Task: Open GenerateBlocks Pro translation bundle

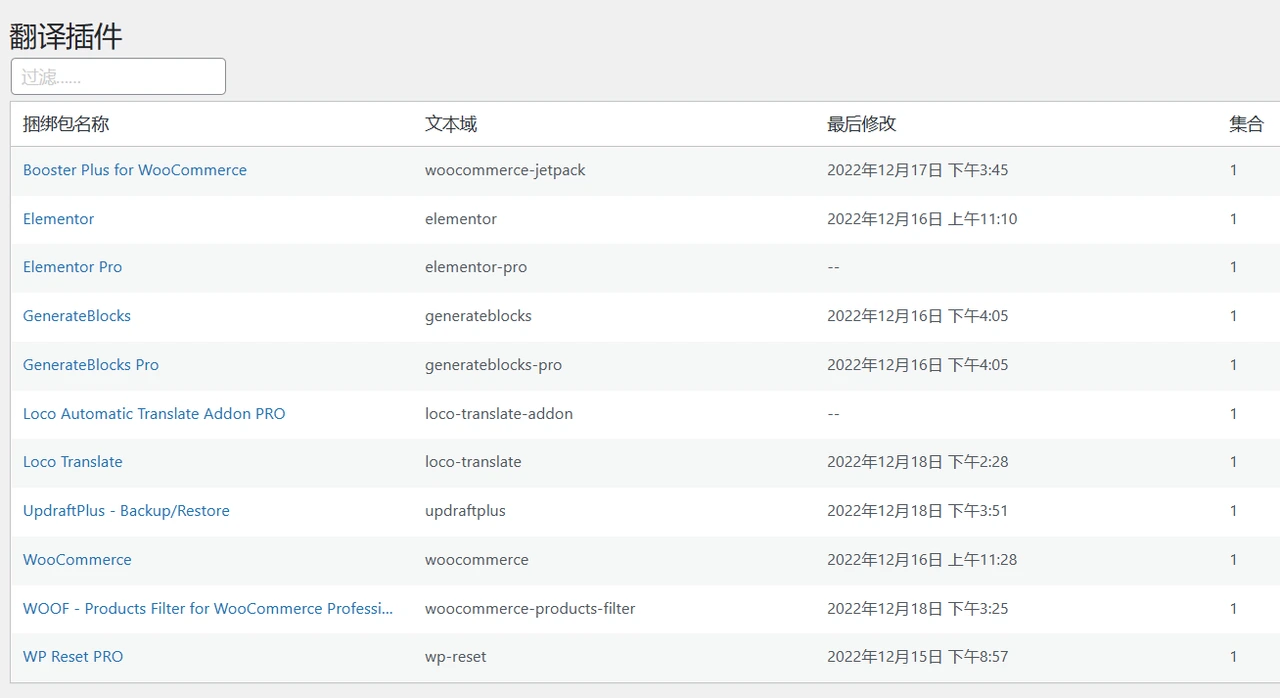Action: pyautogui.click(x=91, y=365)
